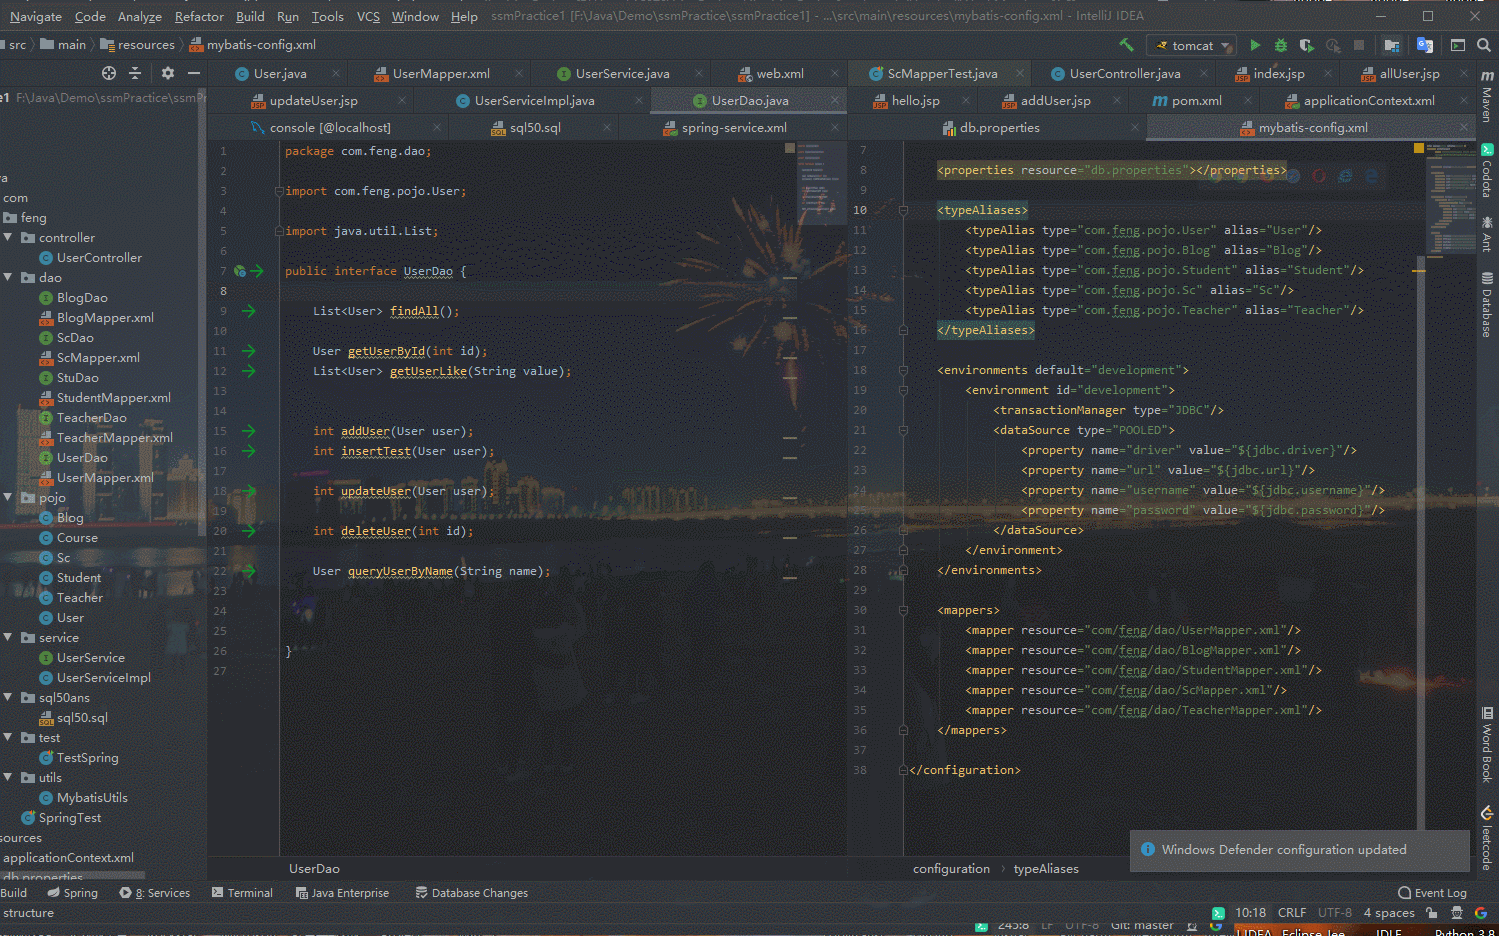This screenshot has height=936, width=1499.
Task: Close the UserDao.java tab
Action: [x=835, y=100]
